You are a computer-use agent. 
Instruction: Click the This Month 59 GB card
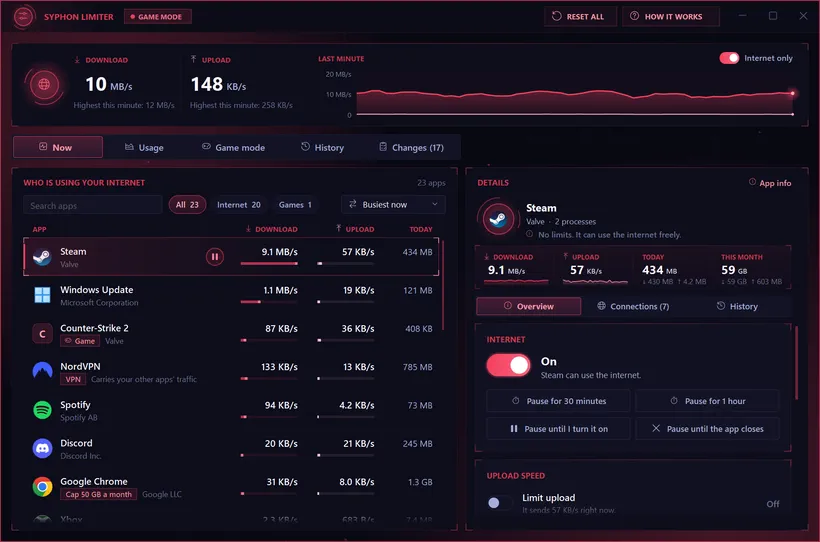coord(751,268)
